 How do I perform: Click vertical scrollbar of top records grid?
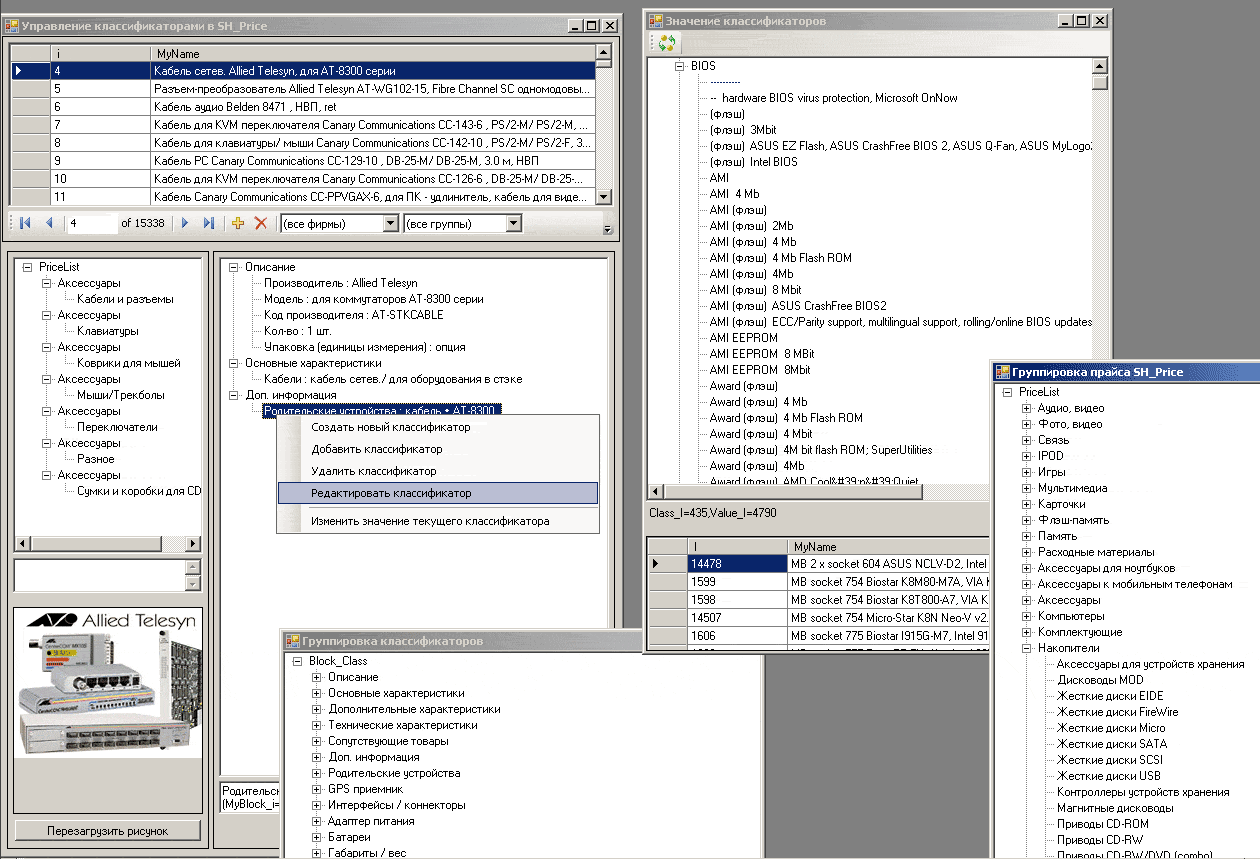click(x=603, y=124)
